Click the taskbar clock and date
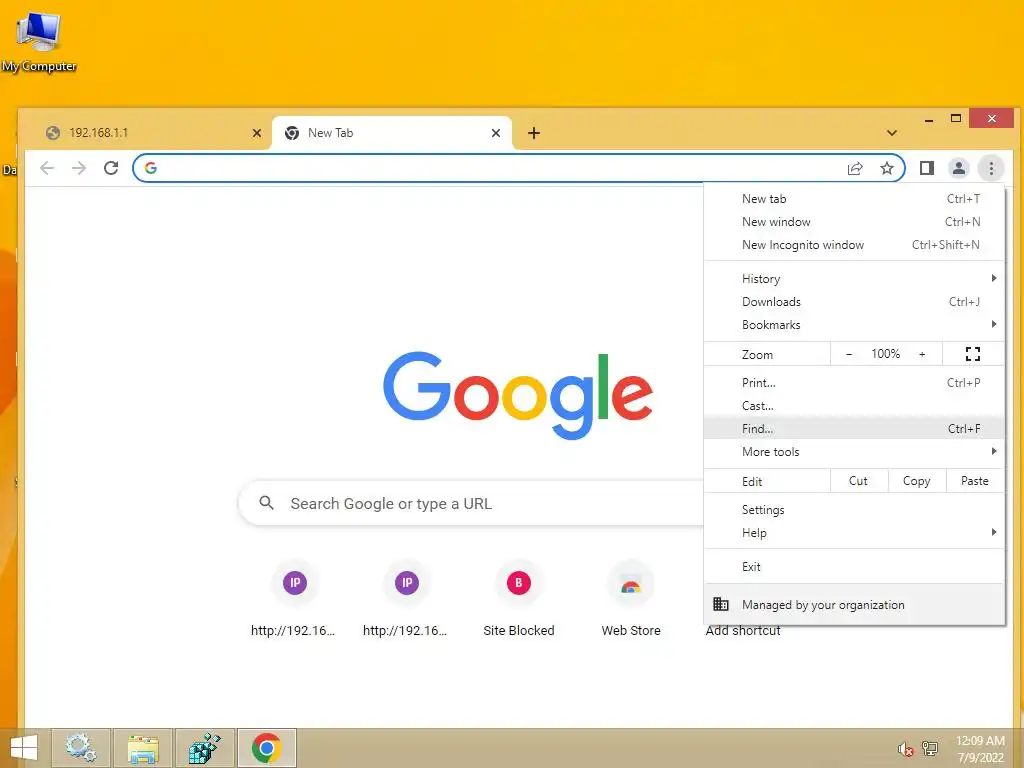This screenshot has width=1024, height=768. coord(980,749)
